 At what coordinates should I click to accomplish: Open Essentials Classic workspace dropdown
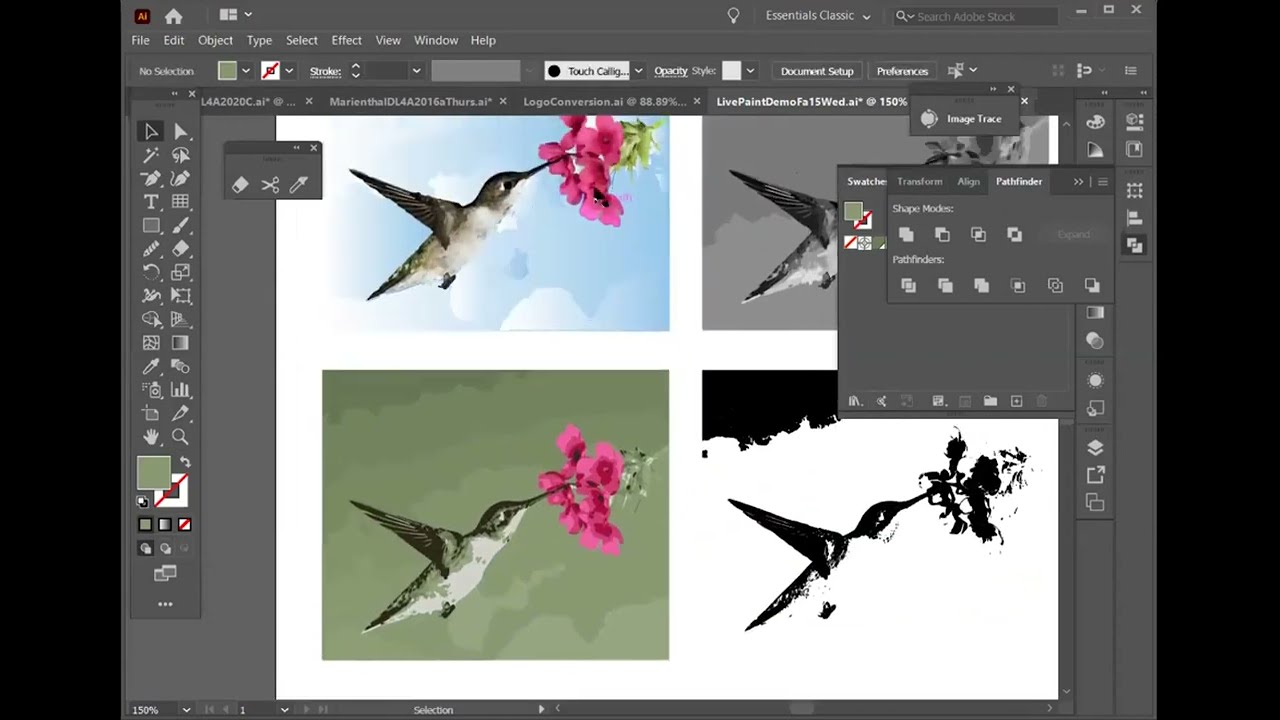[x=818, y=16]
